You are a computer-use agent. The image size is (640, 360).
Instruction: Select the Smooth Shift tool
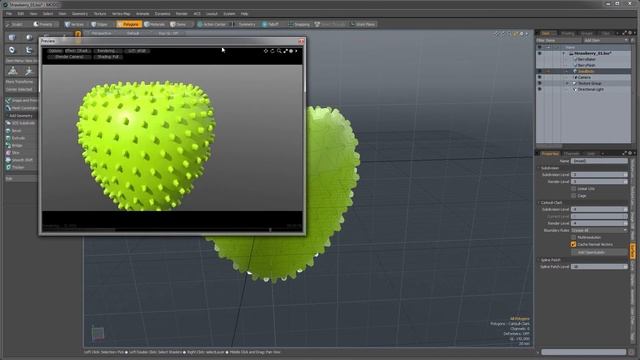coord(22,160)
